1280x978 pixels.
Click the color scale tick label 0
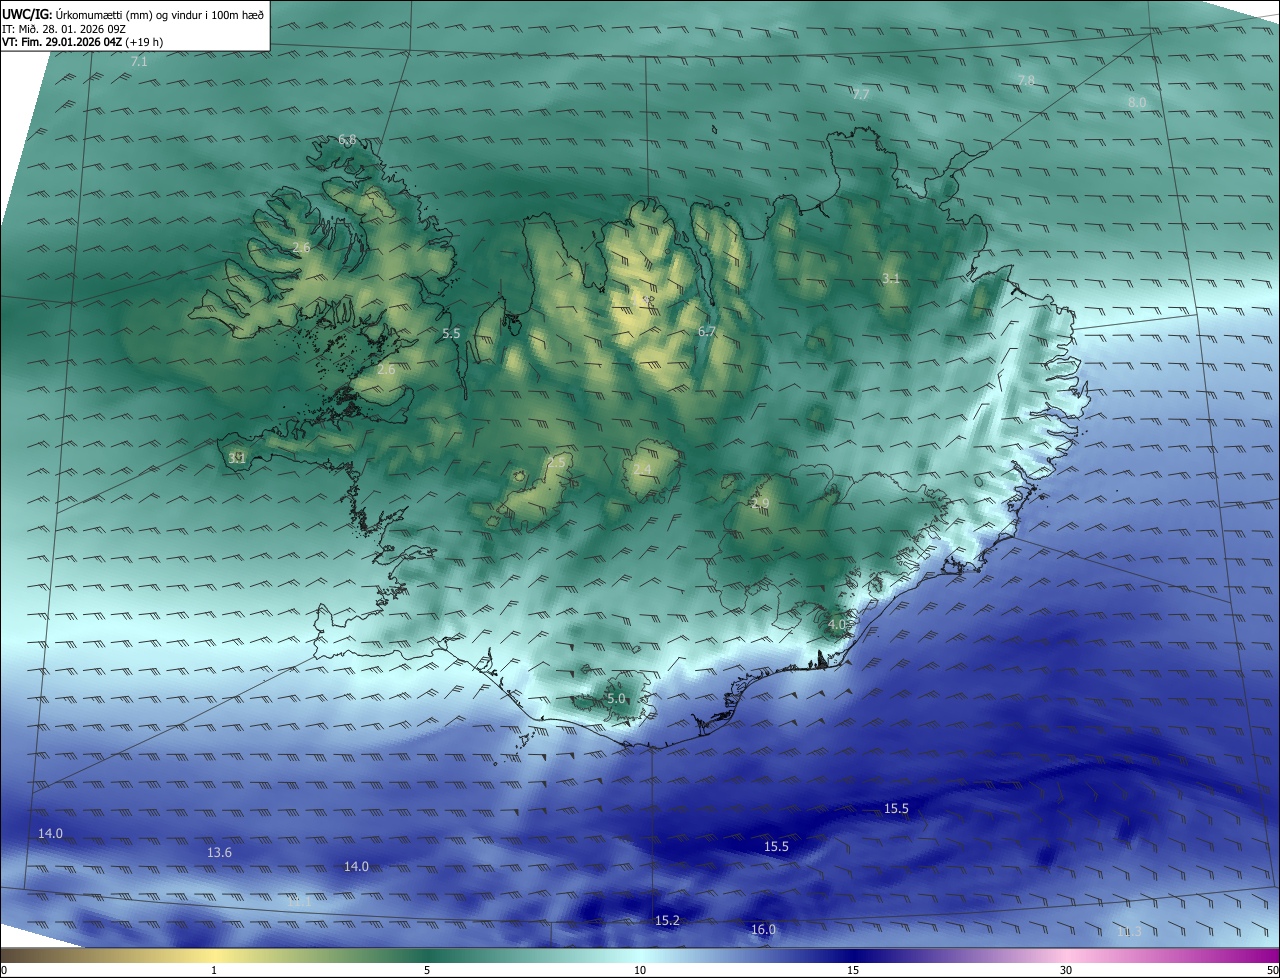click(x=4, y=970)
